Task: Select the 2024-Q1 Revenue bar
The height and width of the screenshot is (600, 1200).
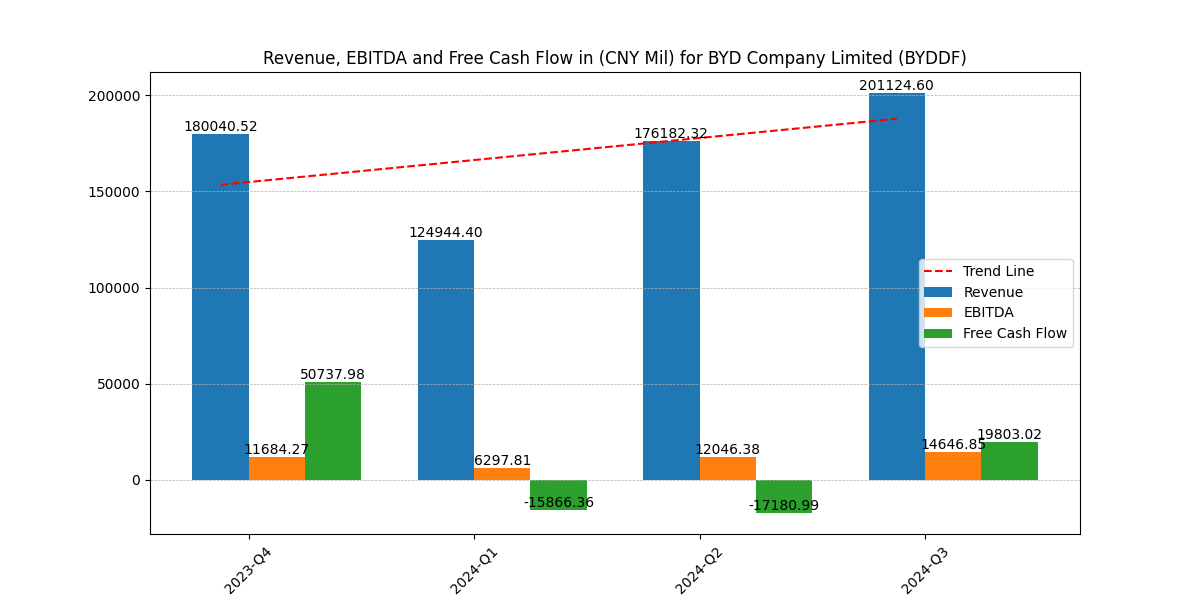Action: (446, 360)
